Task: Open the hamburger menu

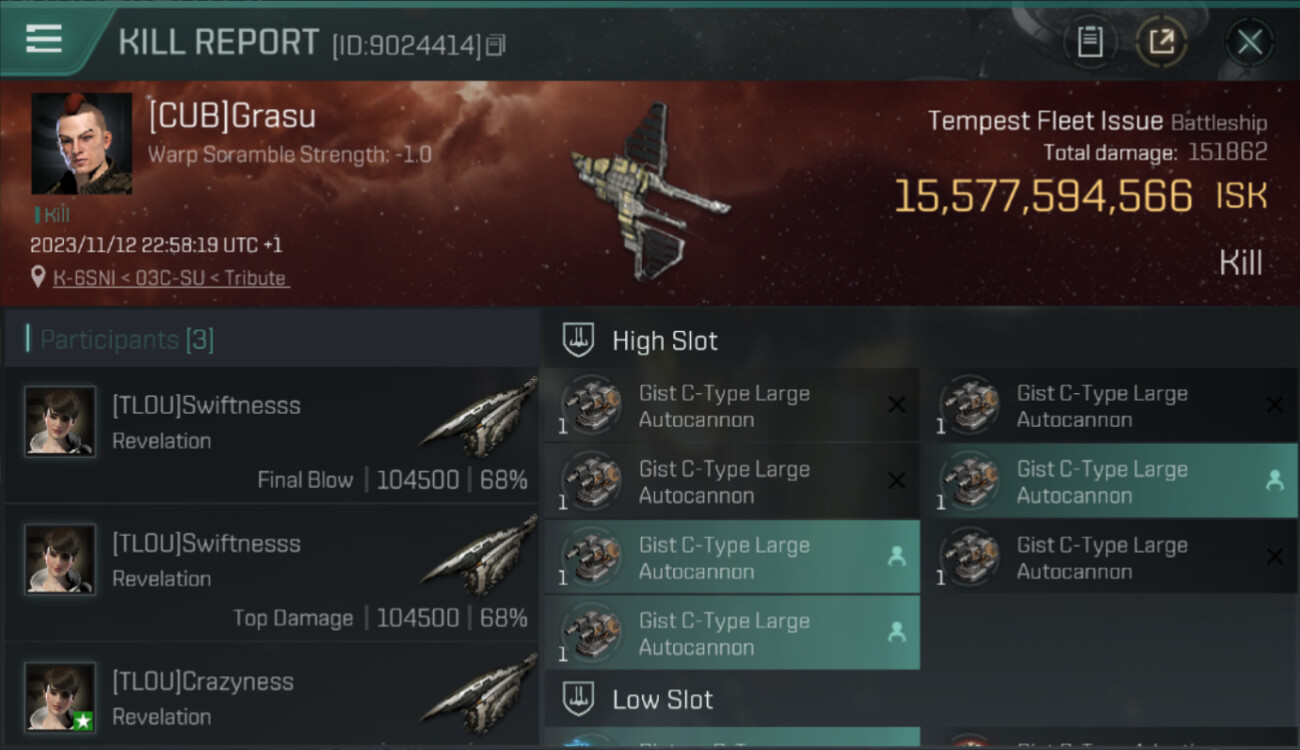Action: tap(43, 40)
